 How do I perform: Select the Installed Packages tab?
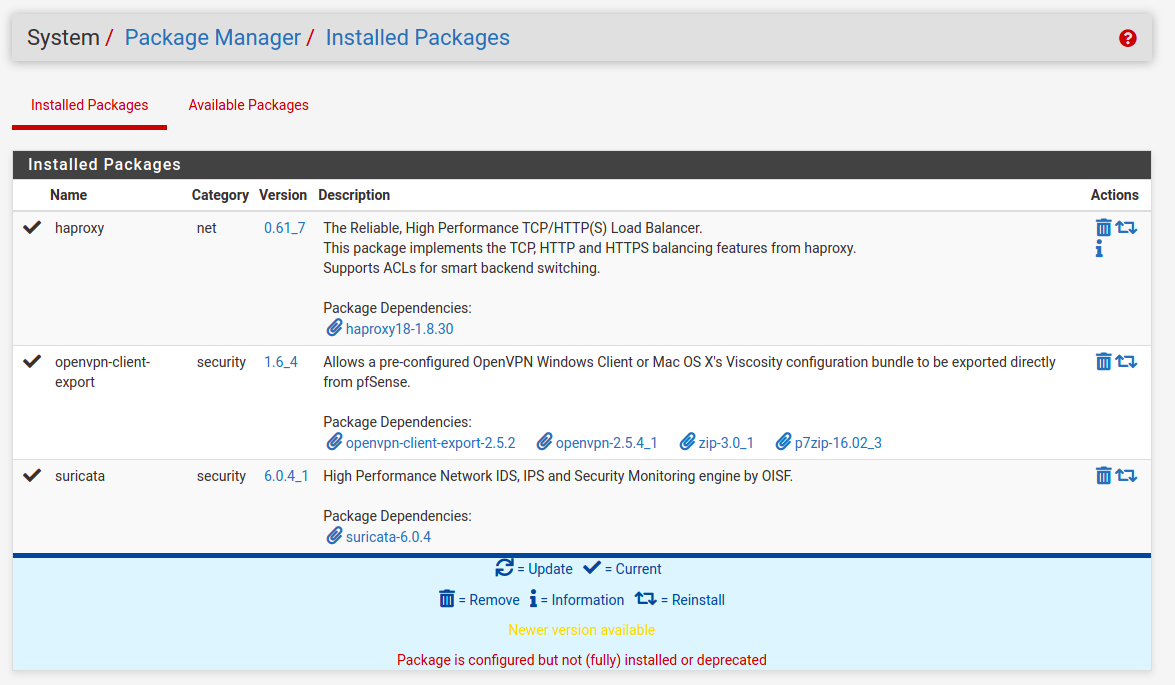[x=89, y=105]
